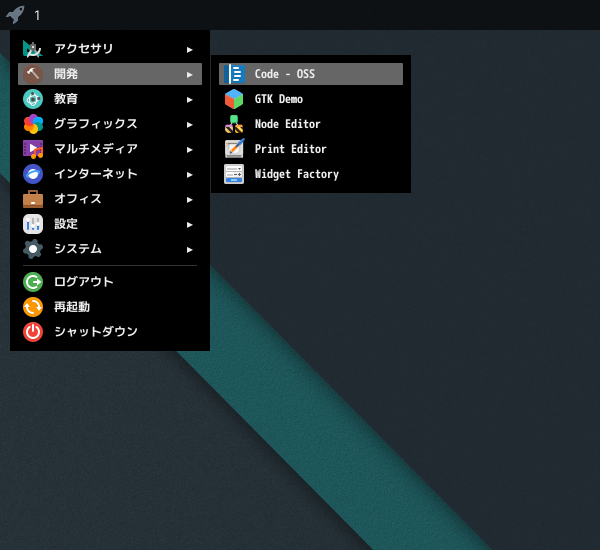Click the Node Editor icon

pyautogui.click(x=234, y=124)
